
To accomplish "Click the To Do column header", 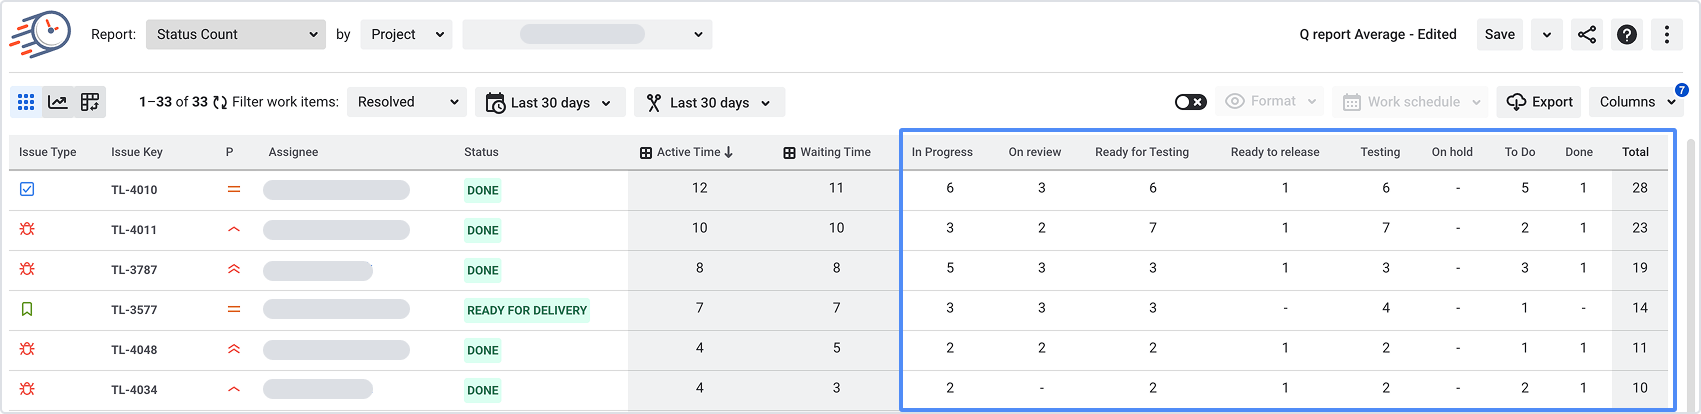I will [1520, 152].
